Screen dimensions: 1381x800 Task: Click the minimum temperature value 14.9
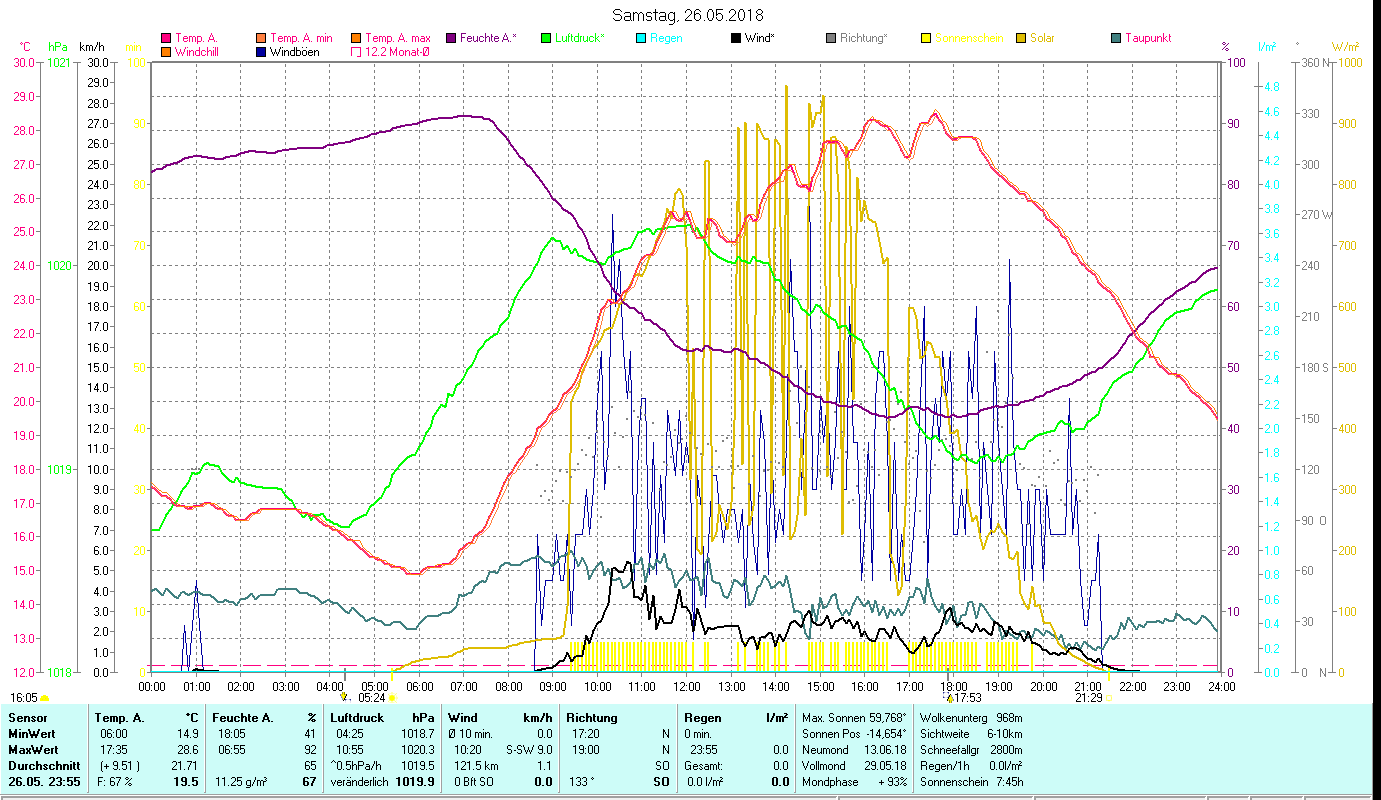pyautogui.click(x=187, y=734)
